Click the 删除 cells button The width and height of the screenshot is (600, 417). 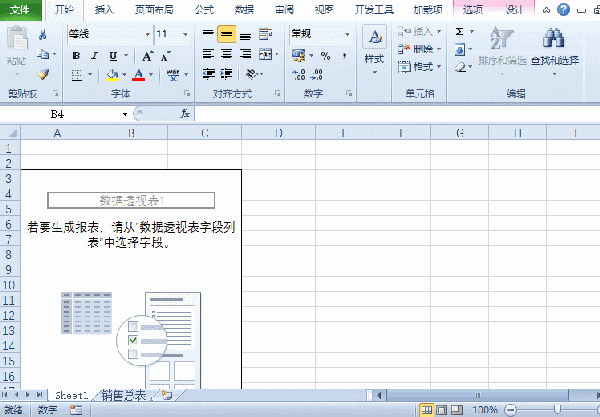[419, 49]
